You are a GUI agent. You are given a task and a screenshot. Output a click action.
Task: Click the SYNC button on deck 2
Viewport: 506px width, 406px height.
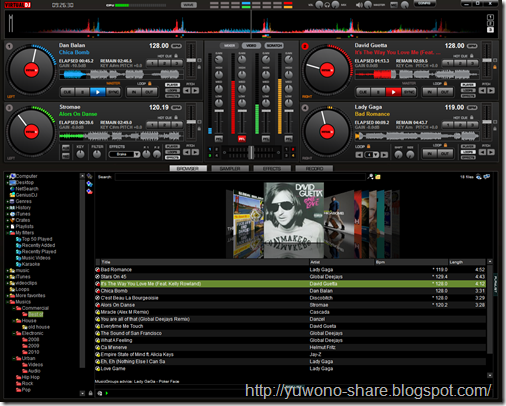pos(409,92)
